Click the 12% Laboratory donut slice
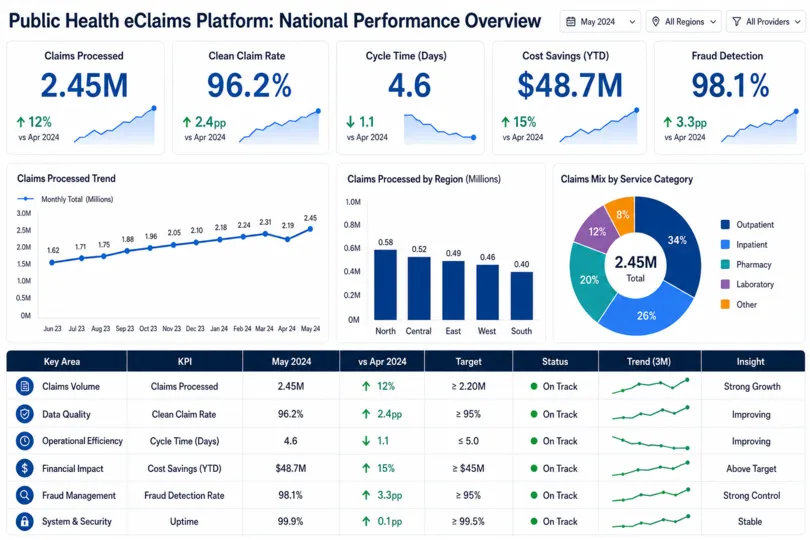The width and height of the screenshot is (810, 540). click(597, 231)
